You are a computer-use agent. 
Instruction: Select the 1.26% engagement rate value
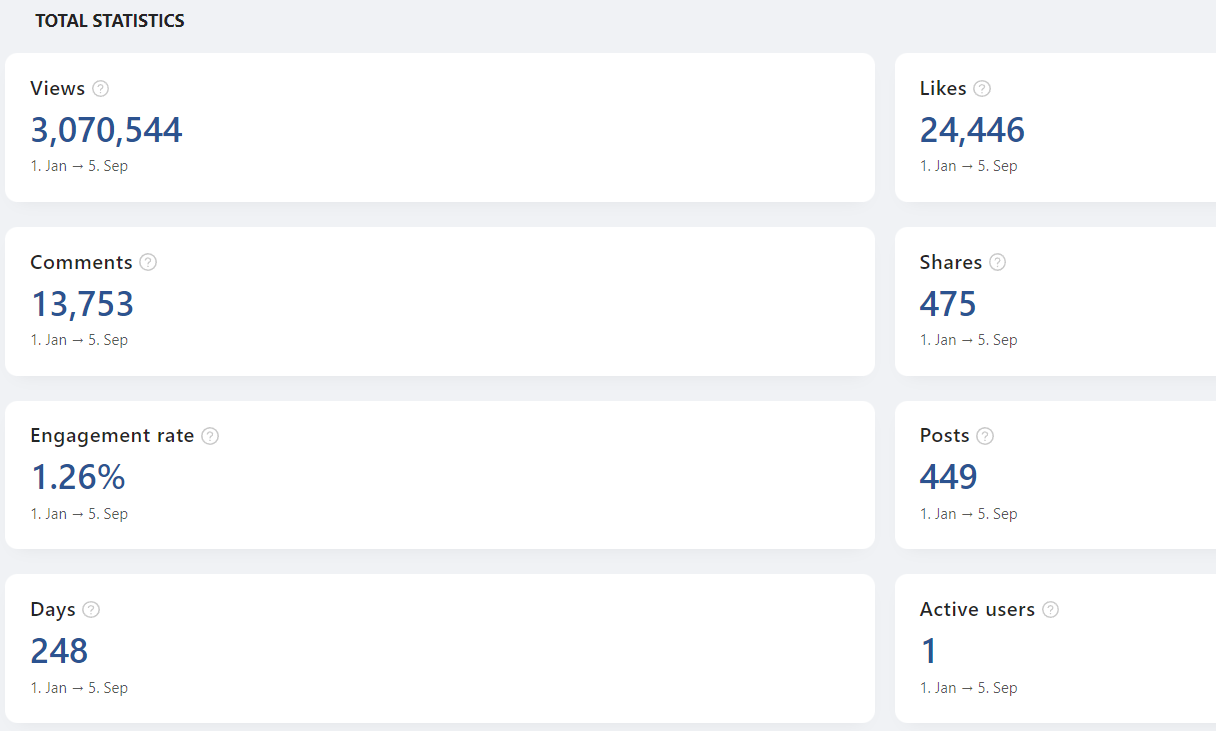78,478
